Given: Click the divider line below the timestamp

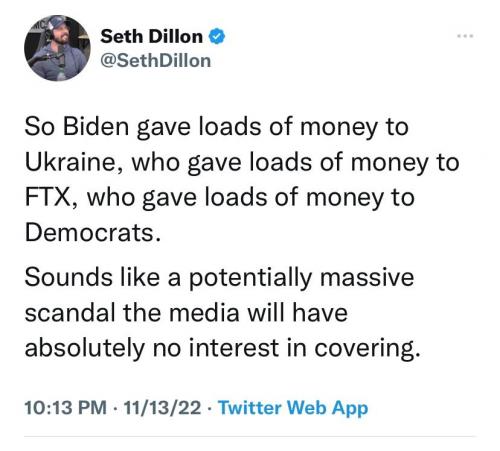Looking at the screenshot, I should 250,436.
